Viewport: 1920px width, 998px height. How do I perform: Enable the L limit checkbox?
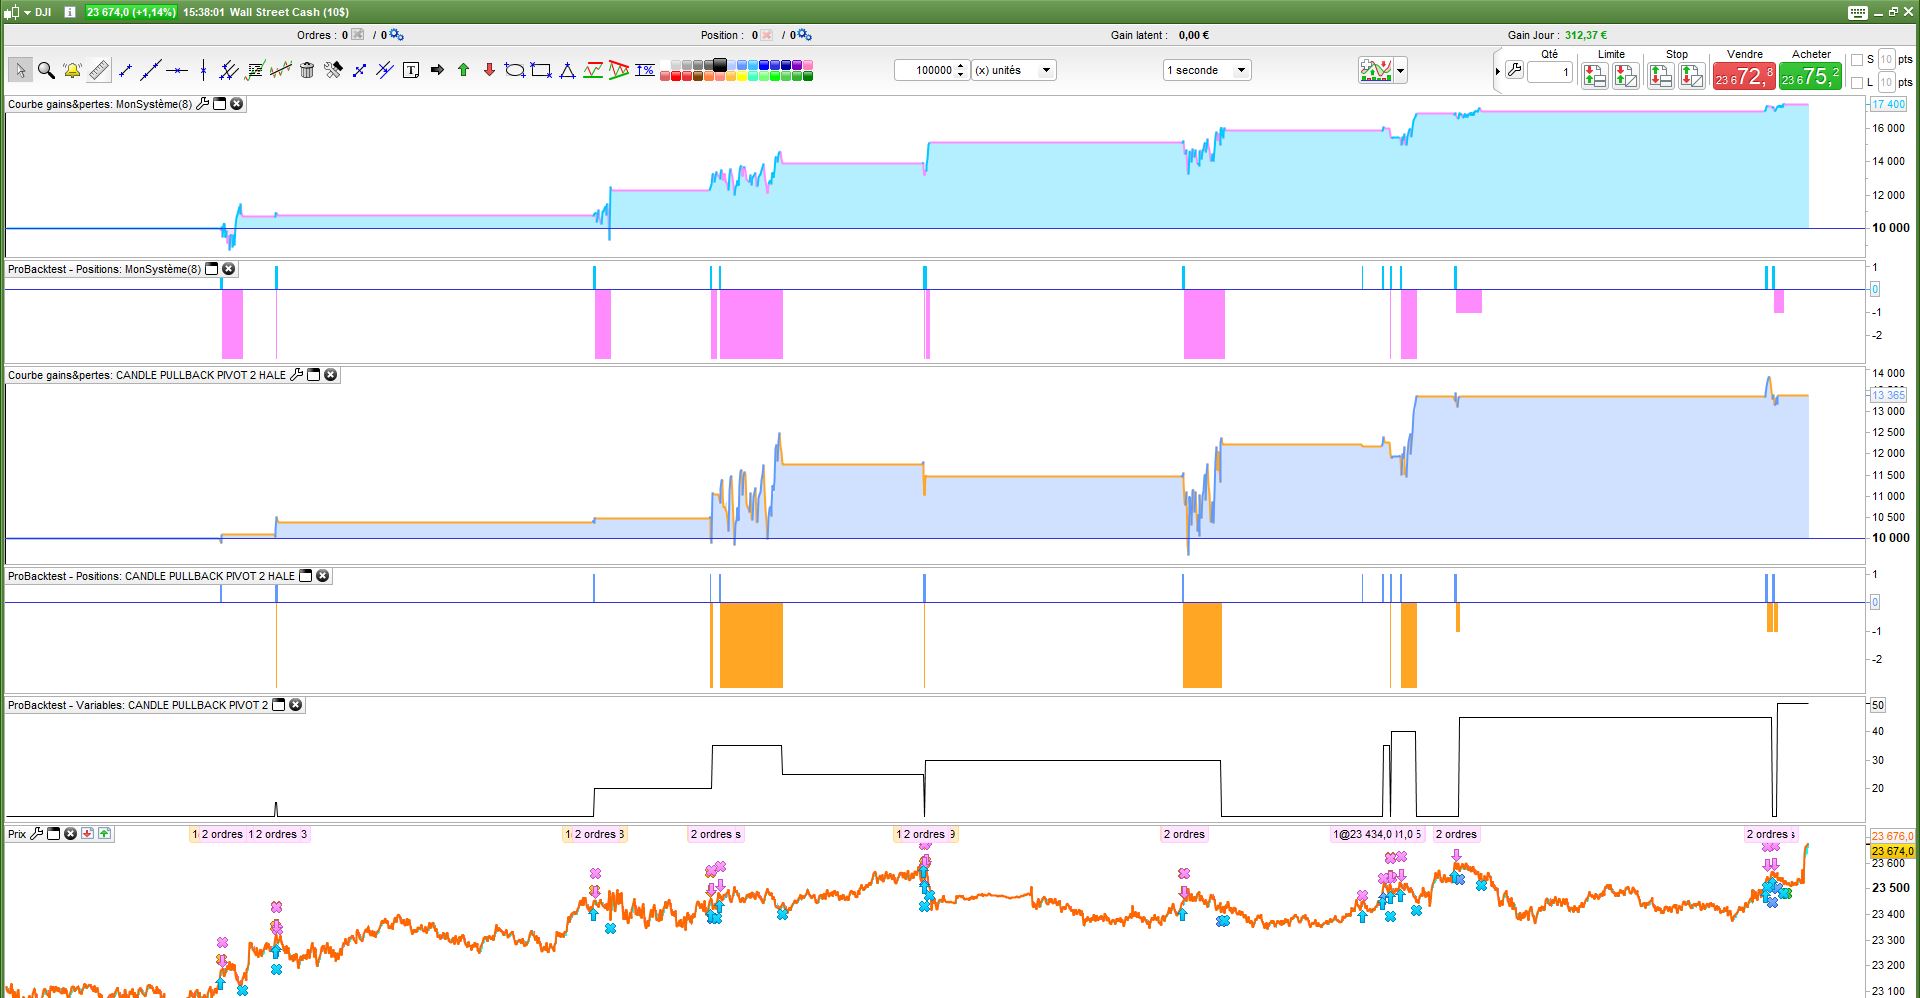pos(1857,83)
